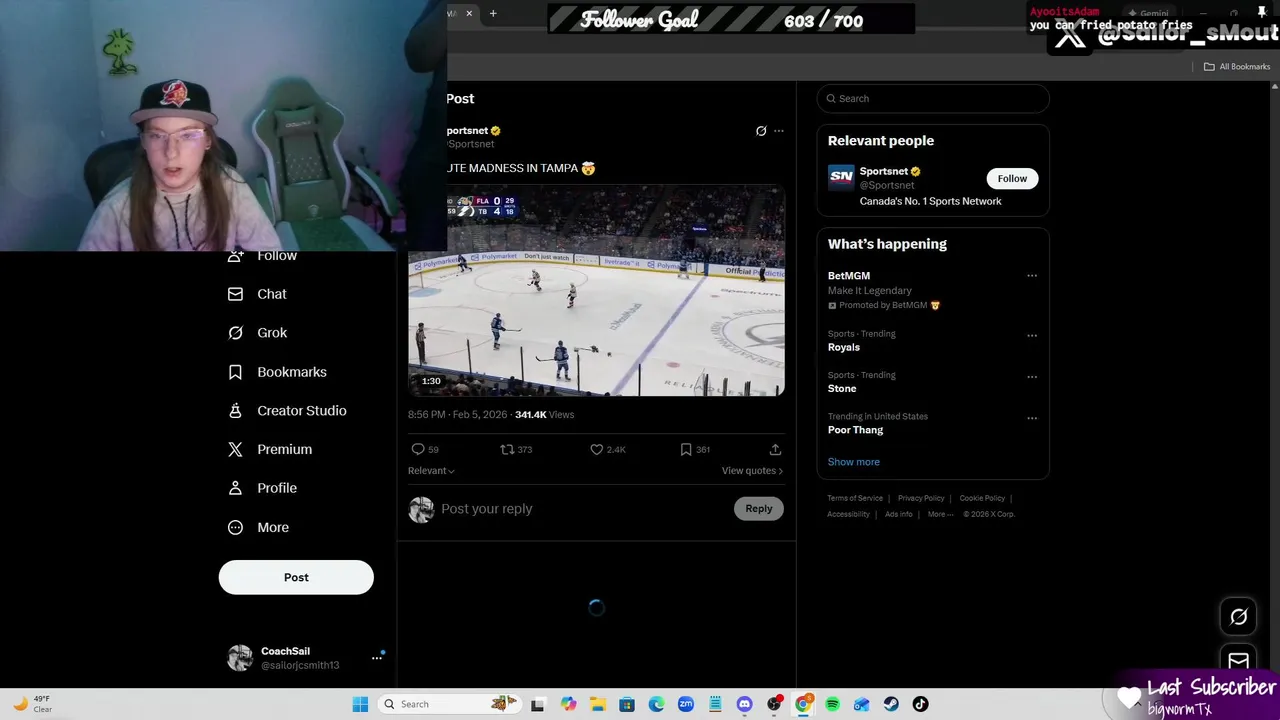Screen dimensions: 1280x720
Task: Open View quotes link
Action: click(752, 471)
